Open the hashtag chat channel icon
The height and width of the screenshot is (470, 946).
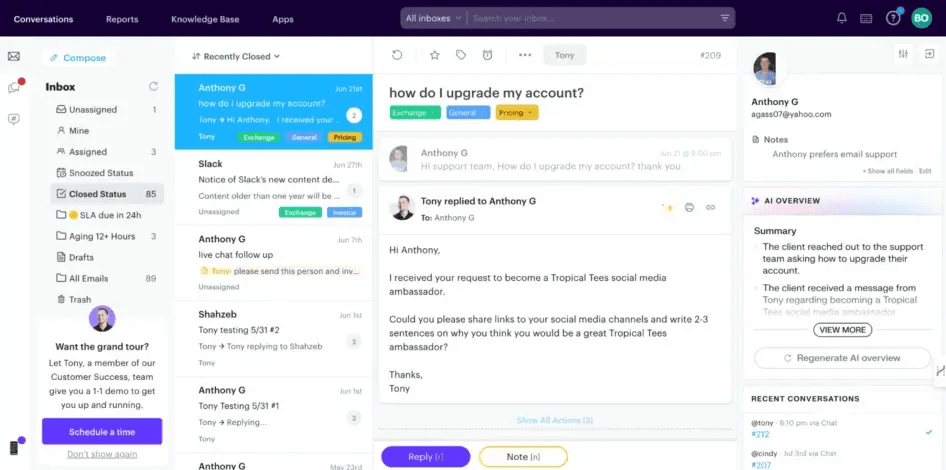tap(14, 119)
